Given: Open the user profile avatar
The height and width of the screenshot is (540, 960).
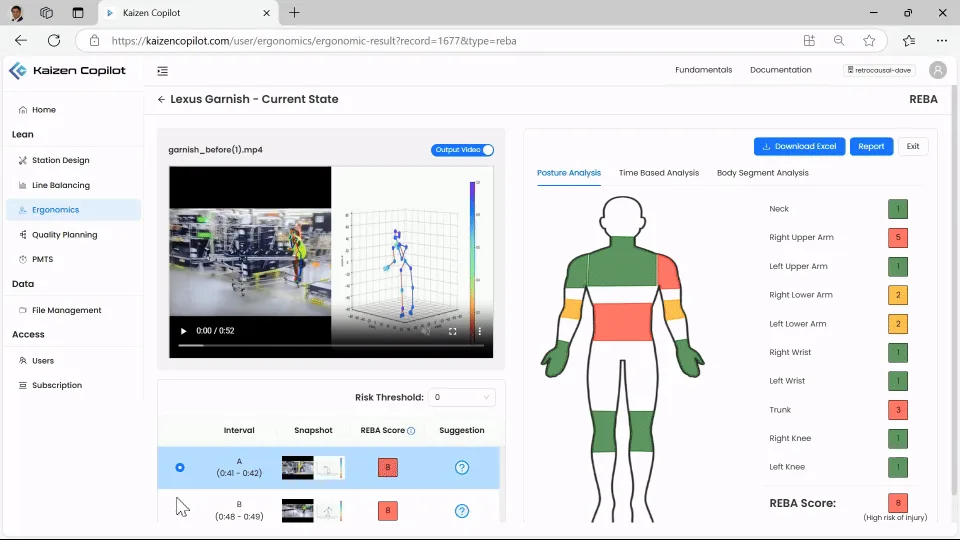Looking at the screenshot, I should tap(937, 70).
